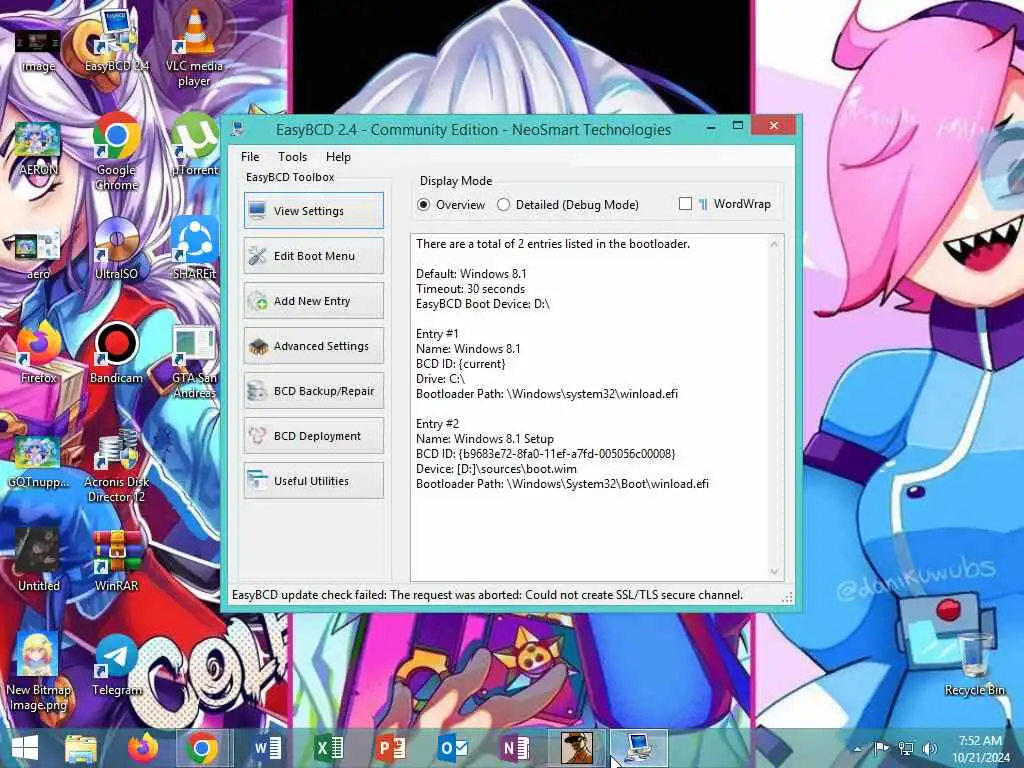Select Detailed (Debug Mode) option
Viewport: 1024px width, 768px height.
coord(568,204)
